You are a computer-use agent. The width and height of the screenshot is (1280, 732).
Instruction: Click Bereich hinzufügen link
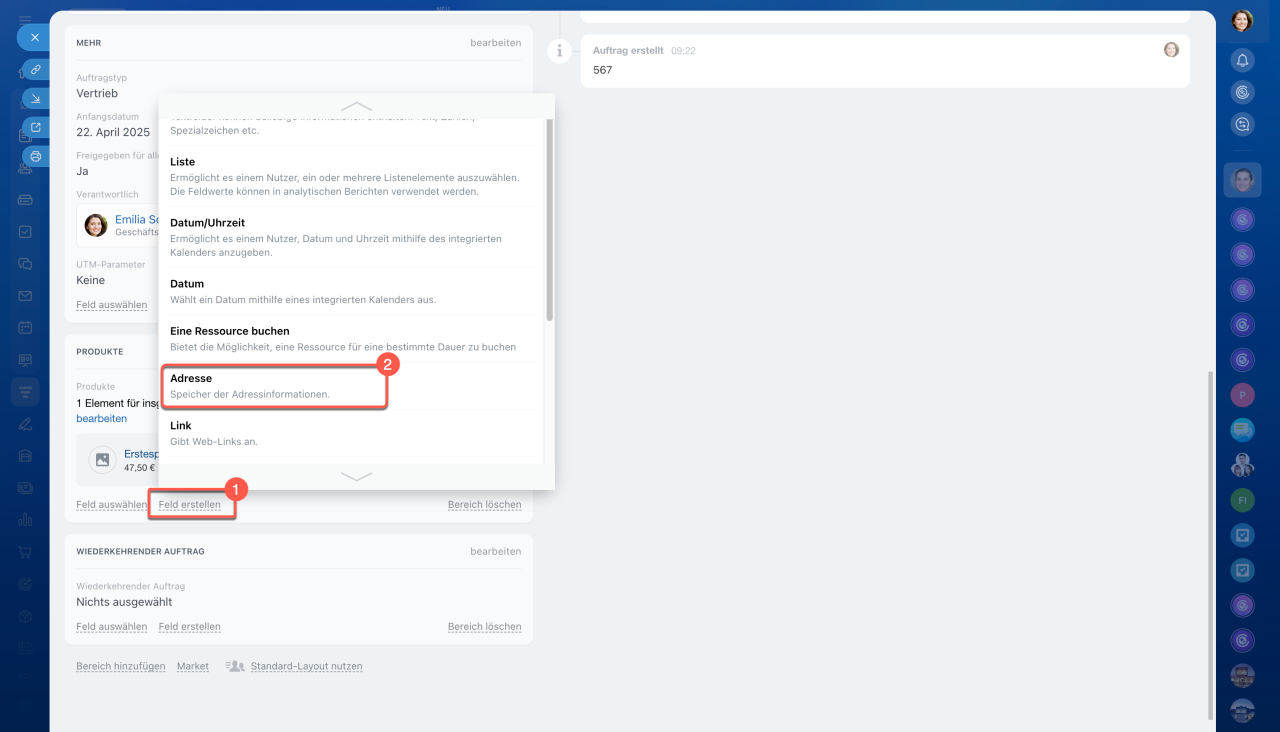click(119, 666)
